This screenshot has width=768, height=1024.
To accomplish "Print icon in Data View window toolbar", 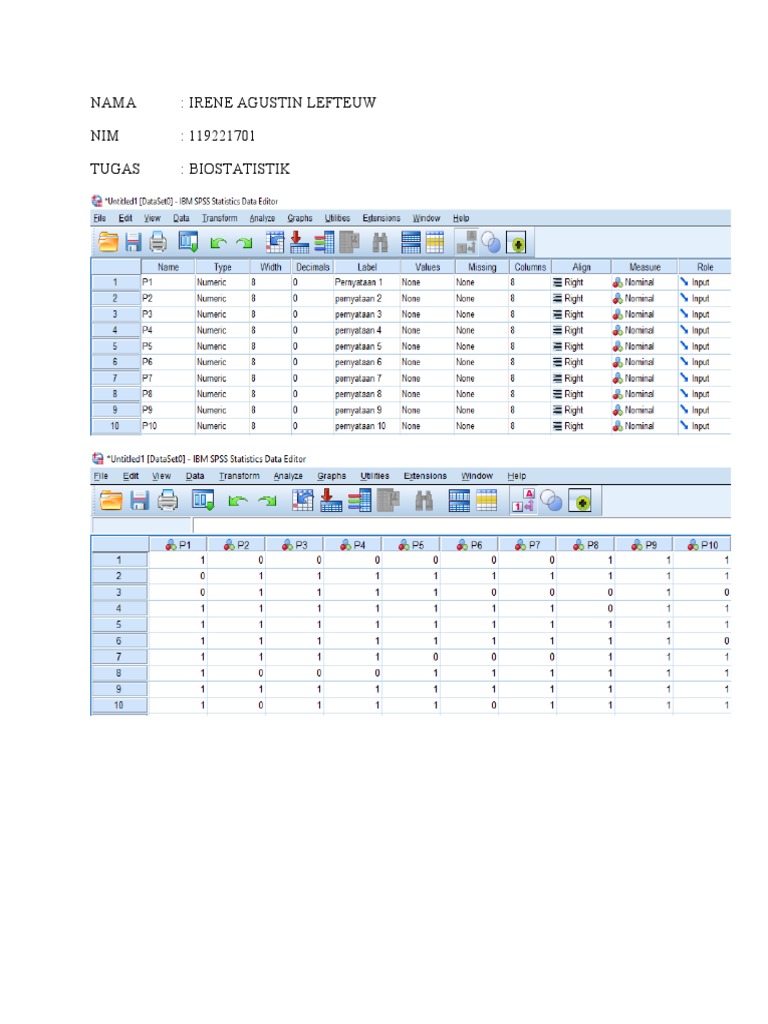I will click(x=168, y=501).
